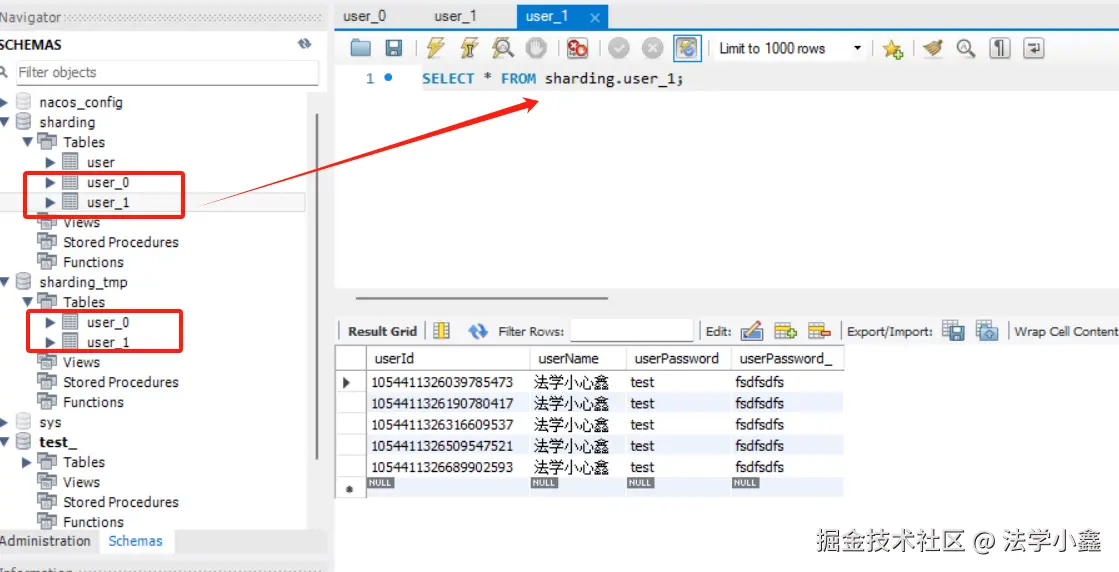
Task: Click the Result Grid button
Action: pos(383,332)
